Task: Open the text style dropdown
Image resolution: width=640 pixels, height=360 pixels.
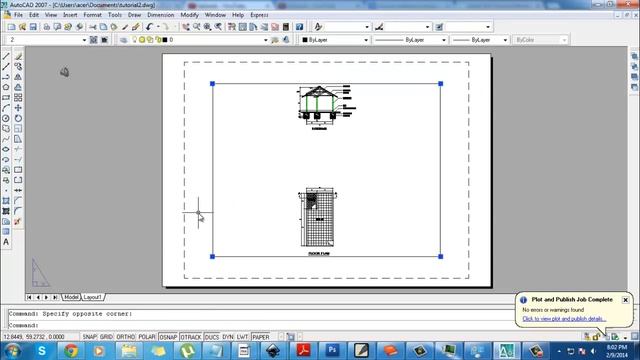Action: (x=347, y=27)
